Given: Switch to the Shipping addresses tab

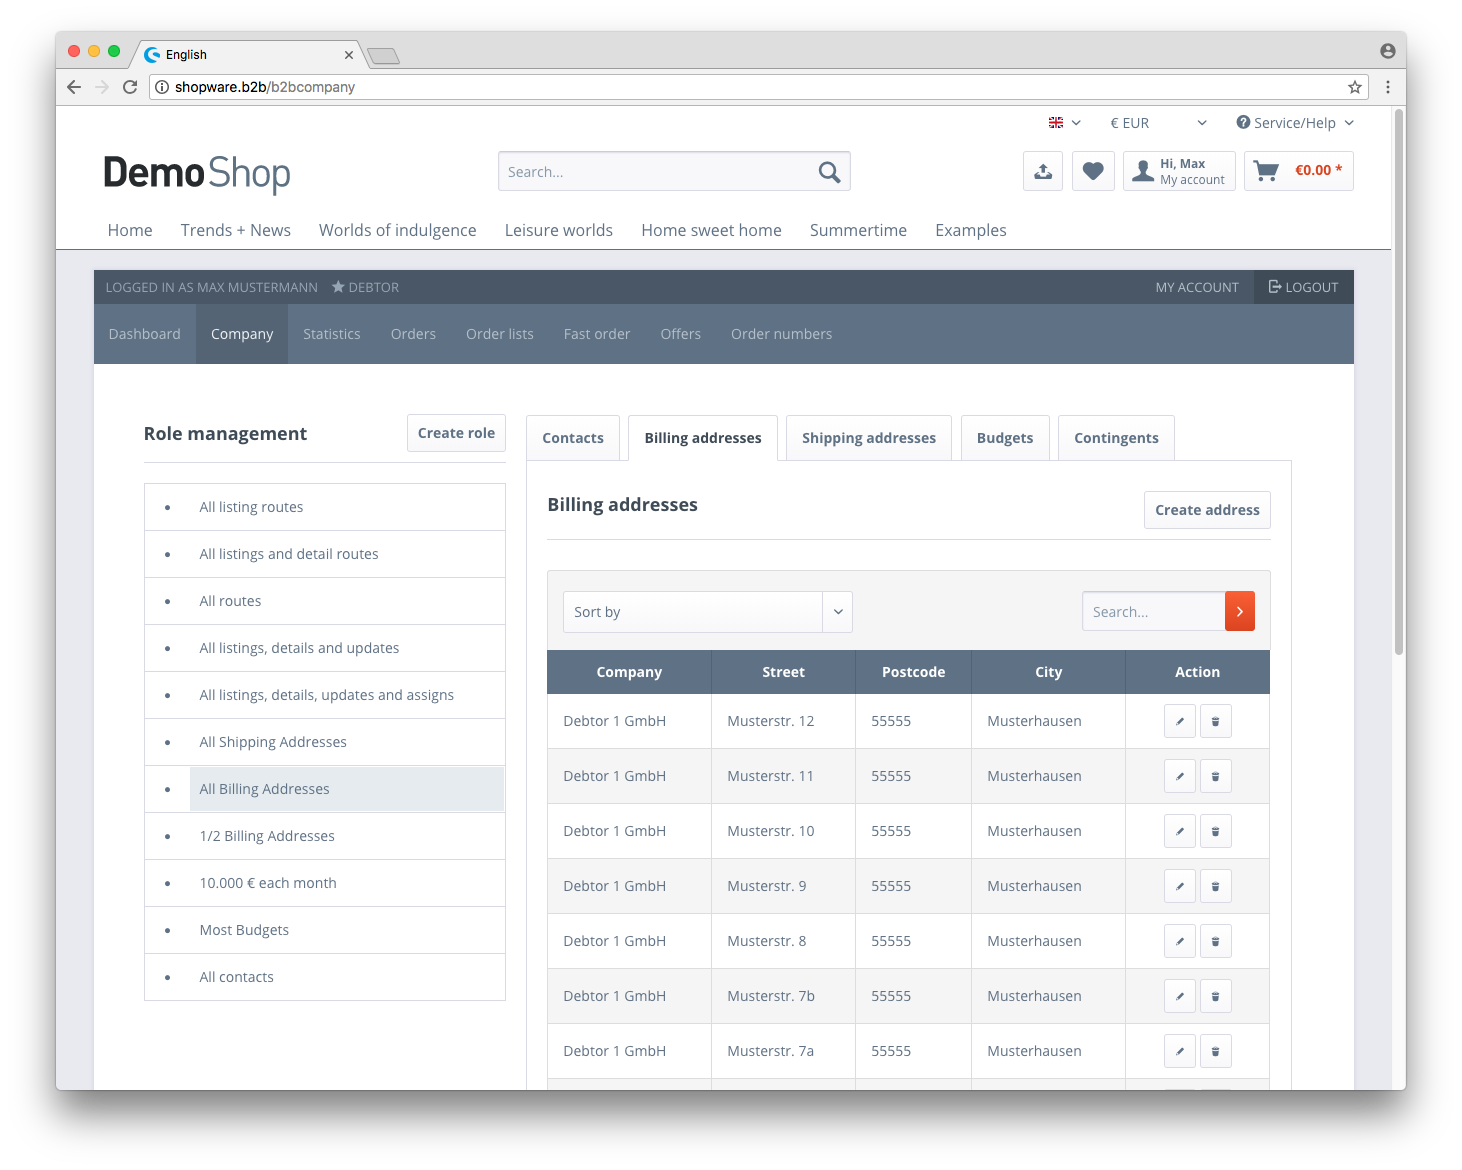Looking at the screenshot, I should pyautogui.click(x=869, y=438).
